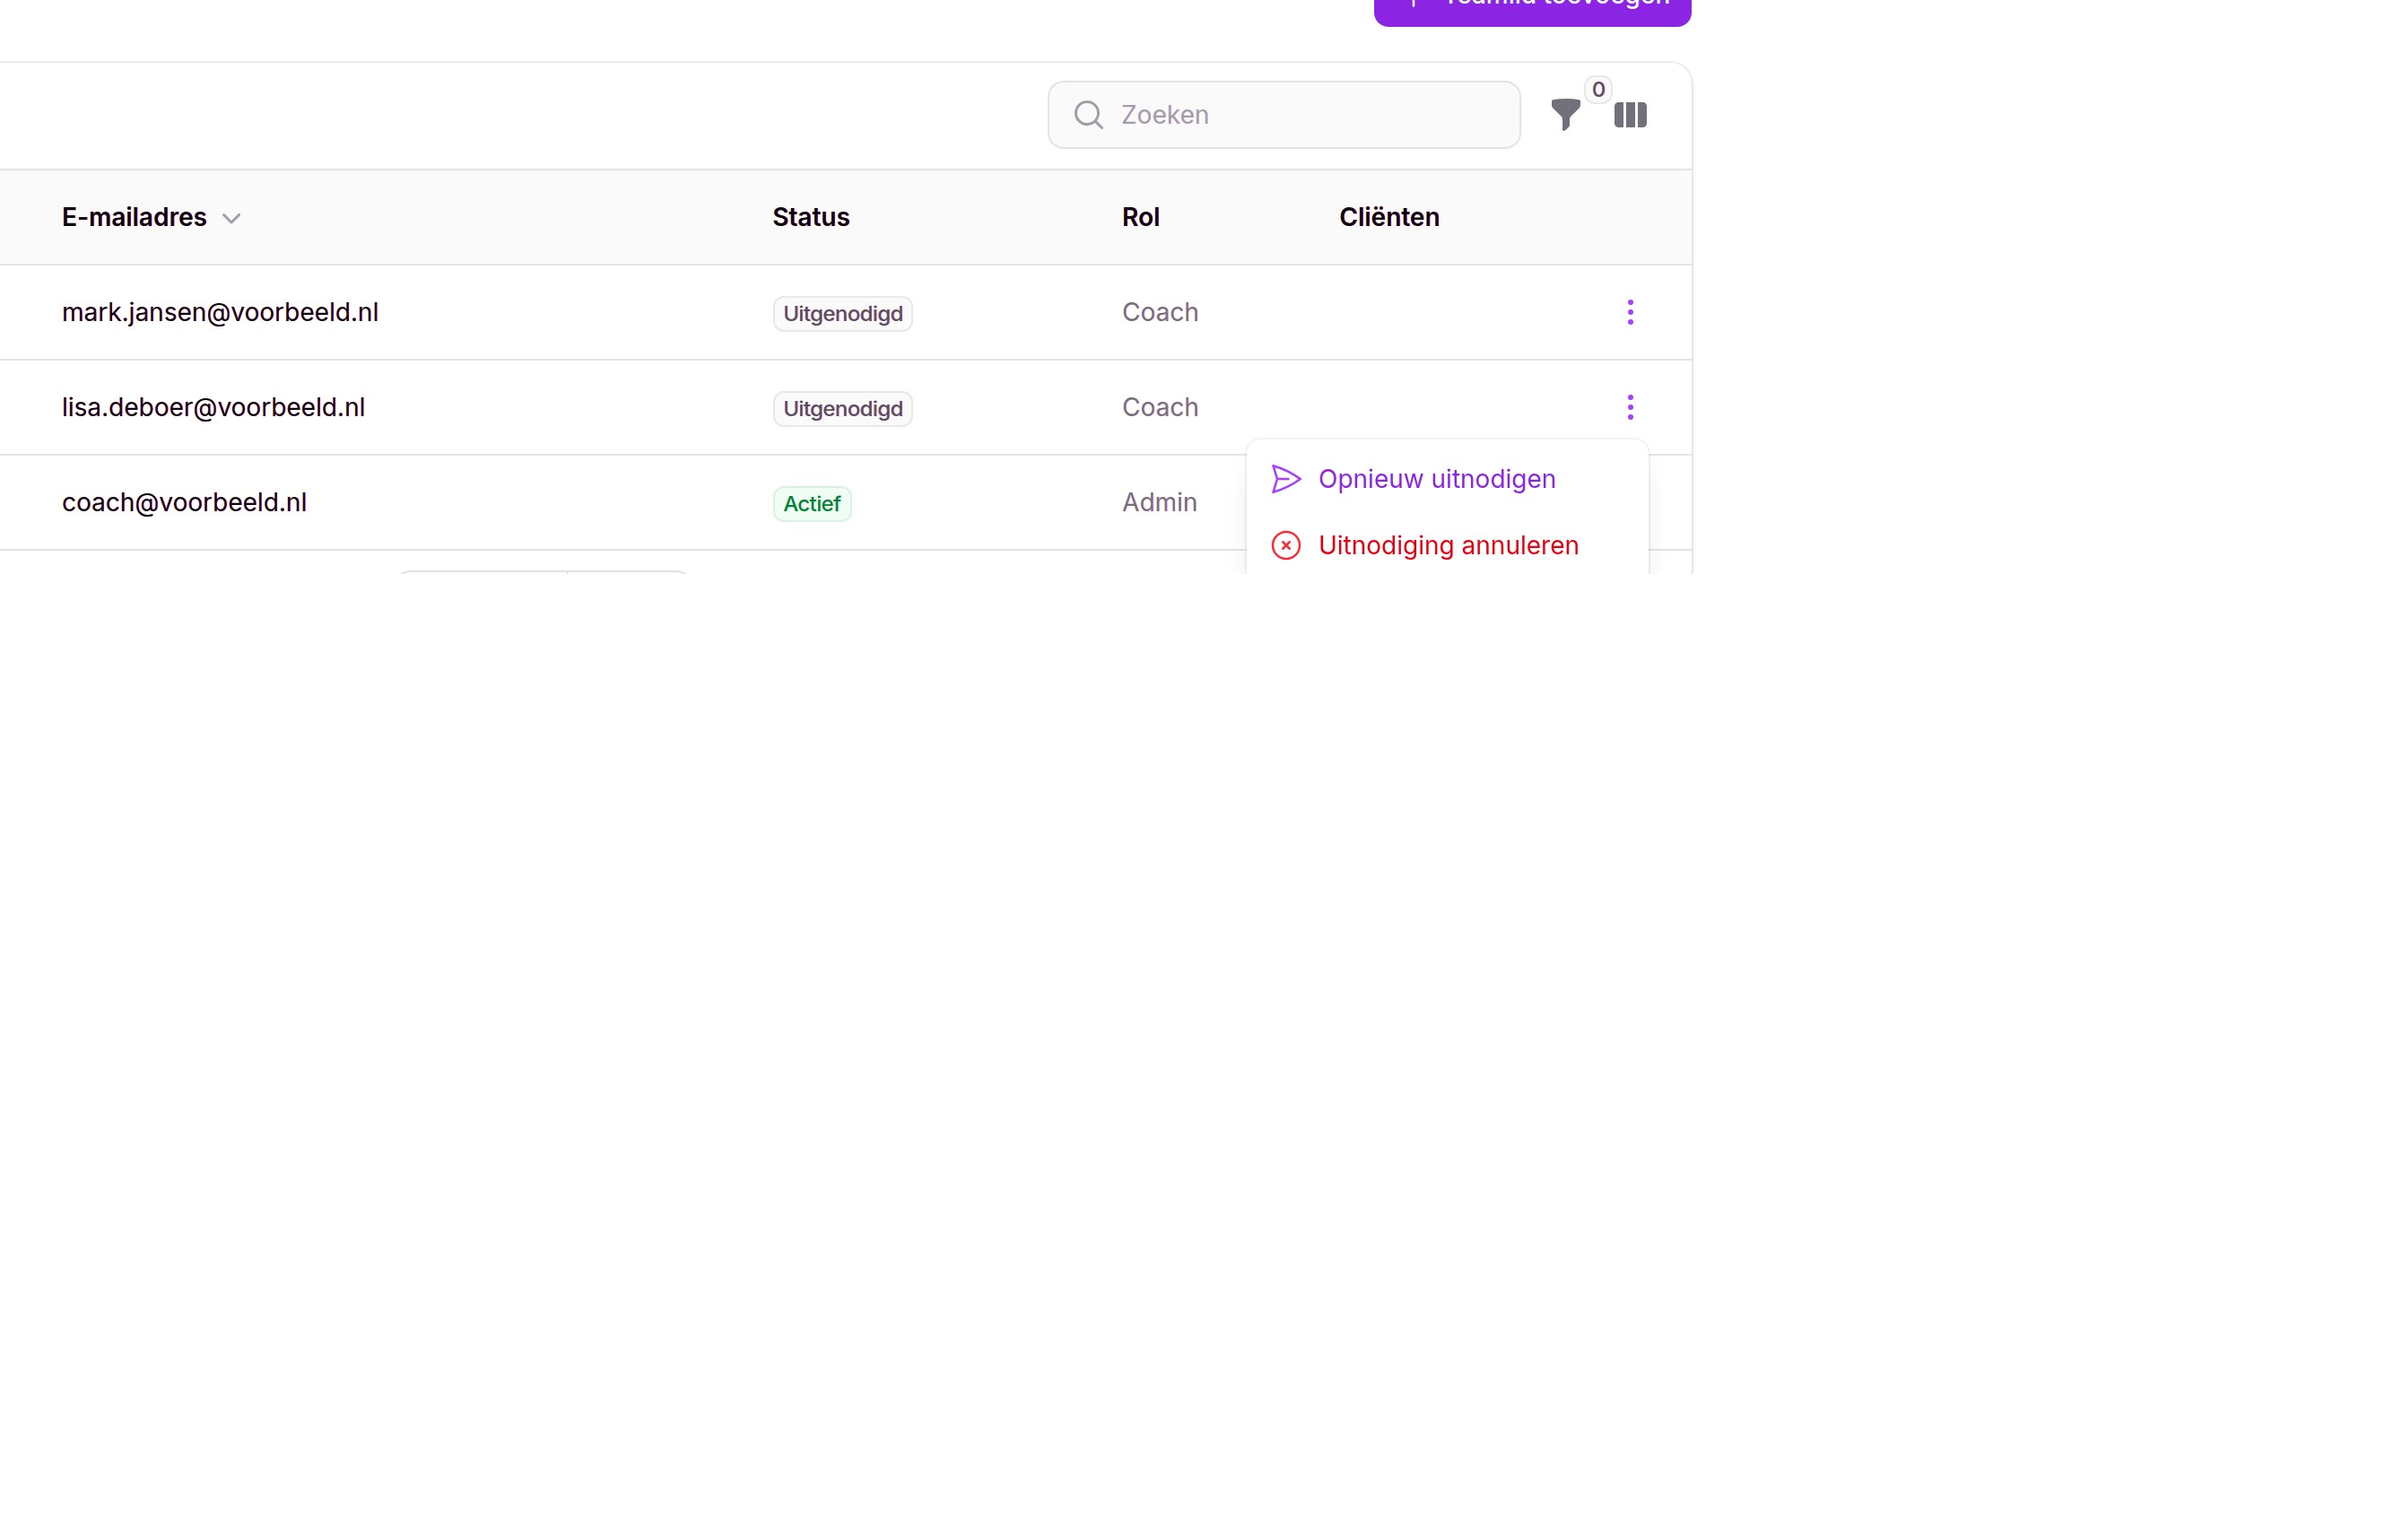2385x1540 pixels.
Task: Click the filter count badge
Action: 1598,89
